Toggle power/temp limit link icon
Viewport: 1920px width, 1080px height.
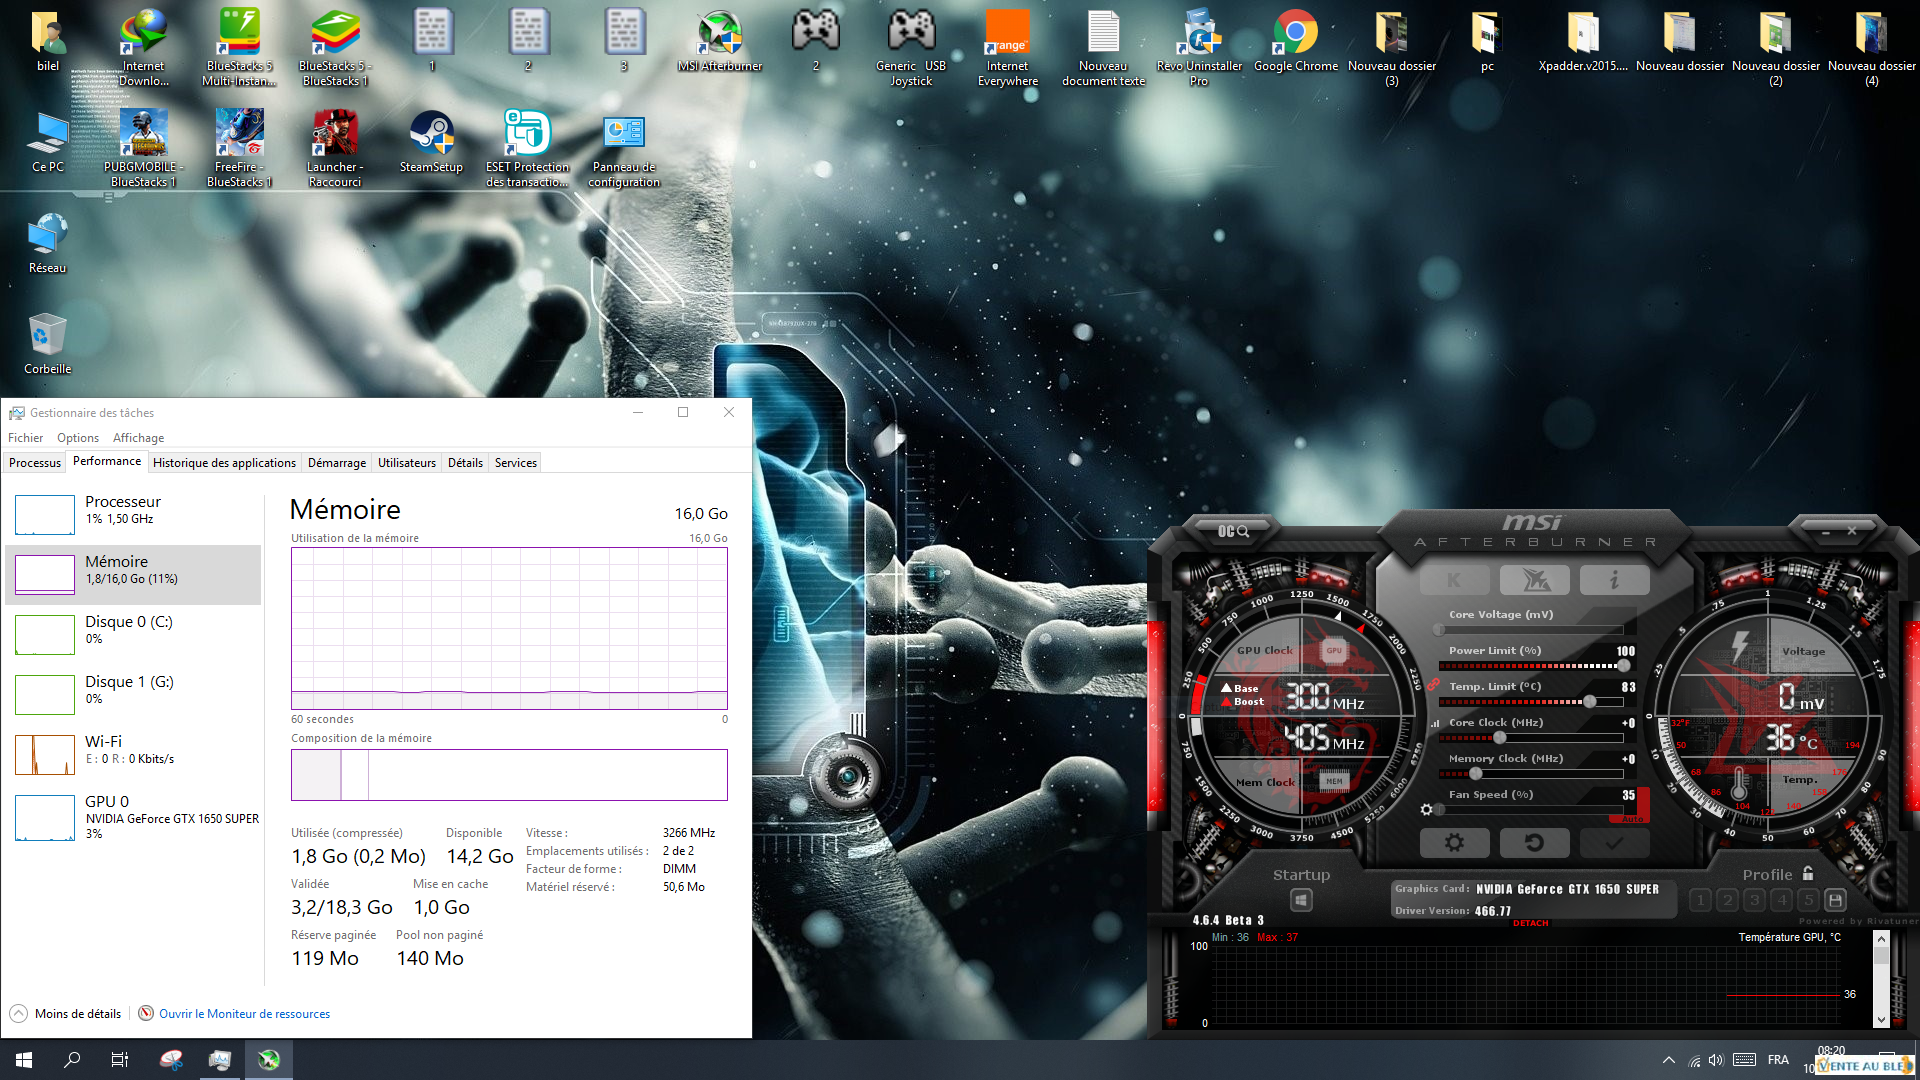(x=1433, y=685)
